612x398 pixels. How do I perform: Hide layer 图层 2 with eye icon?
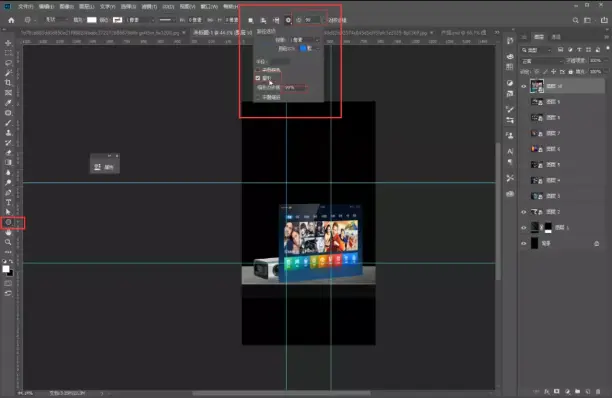[x=524, y=212]
